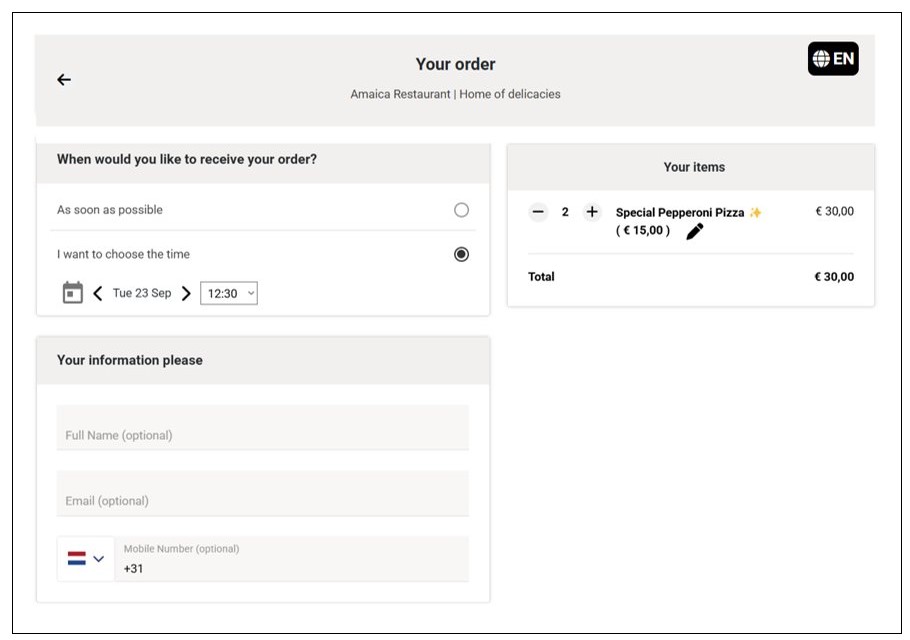This screenshot has height=640, width=910.
Task: Select the As soon as possible option
Action: pos(461,210)
